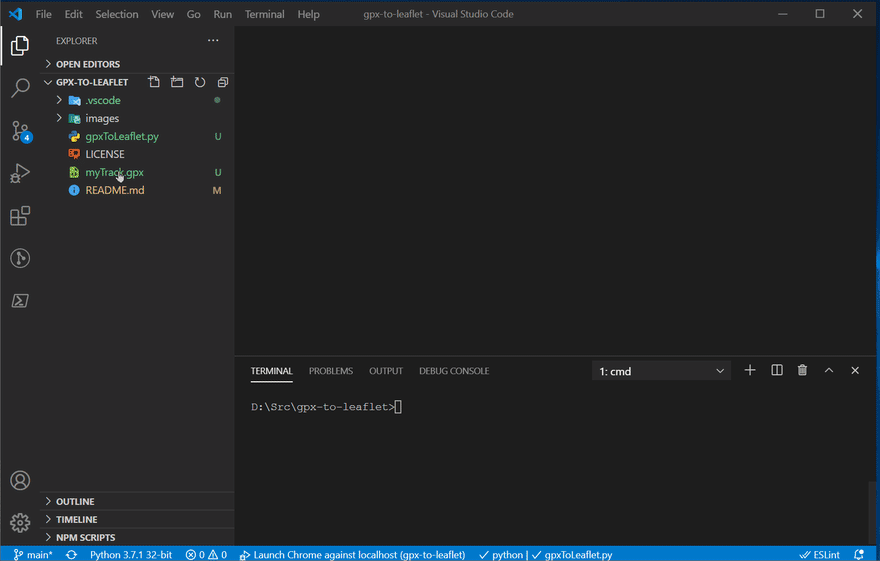880x561 pixels.
Task: Open the LICENSE file
Action: [x=137, y=154]
